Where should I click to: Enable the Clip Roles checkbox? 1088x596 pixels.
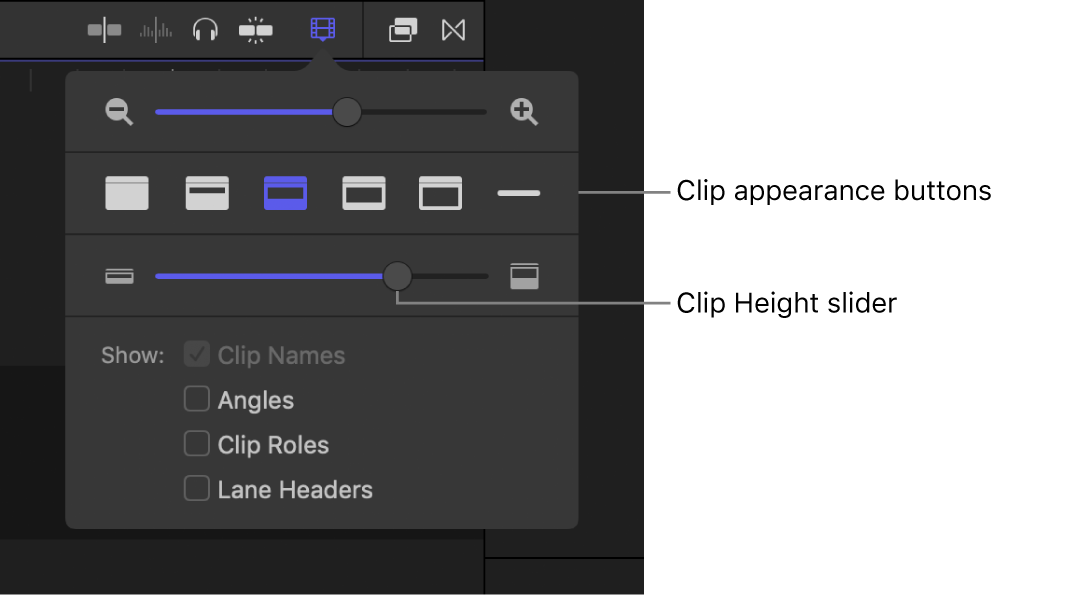tap(197, 444)
